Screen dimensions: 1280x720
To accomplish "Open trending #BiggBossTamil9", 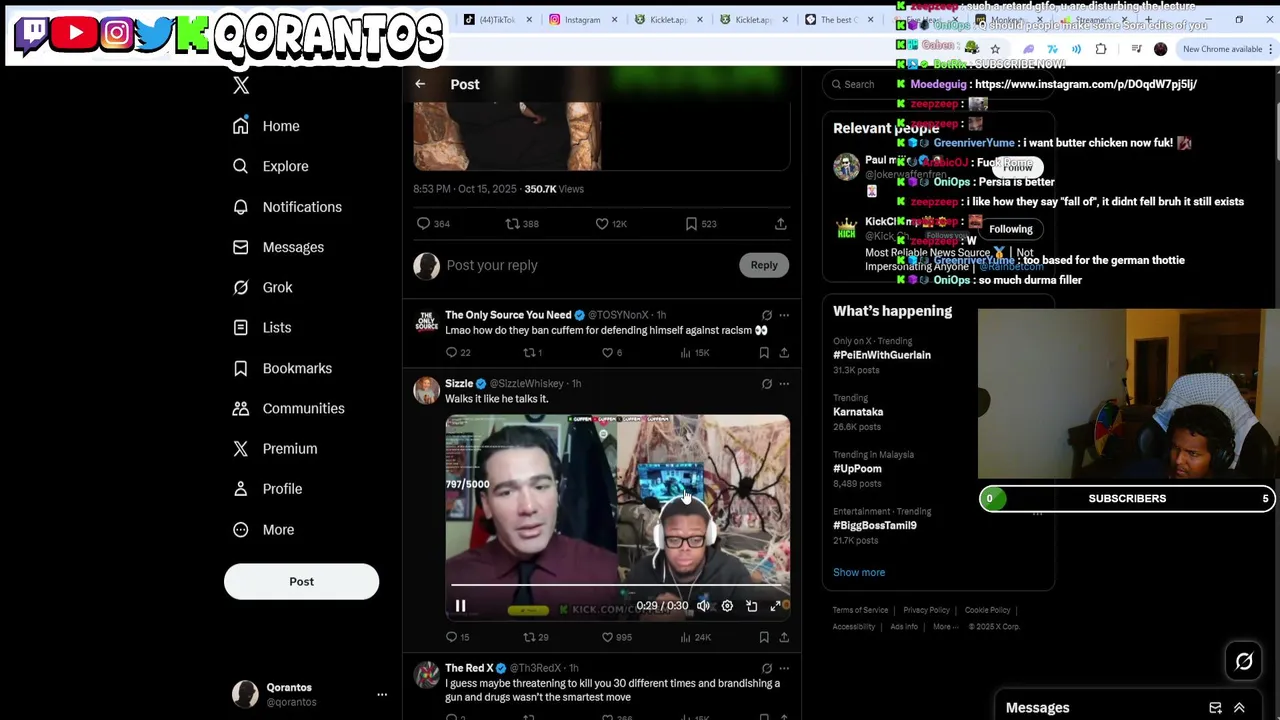I will pos(875,526).
